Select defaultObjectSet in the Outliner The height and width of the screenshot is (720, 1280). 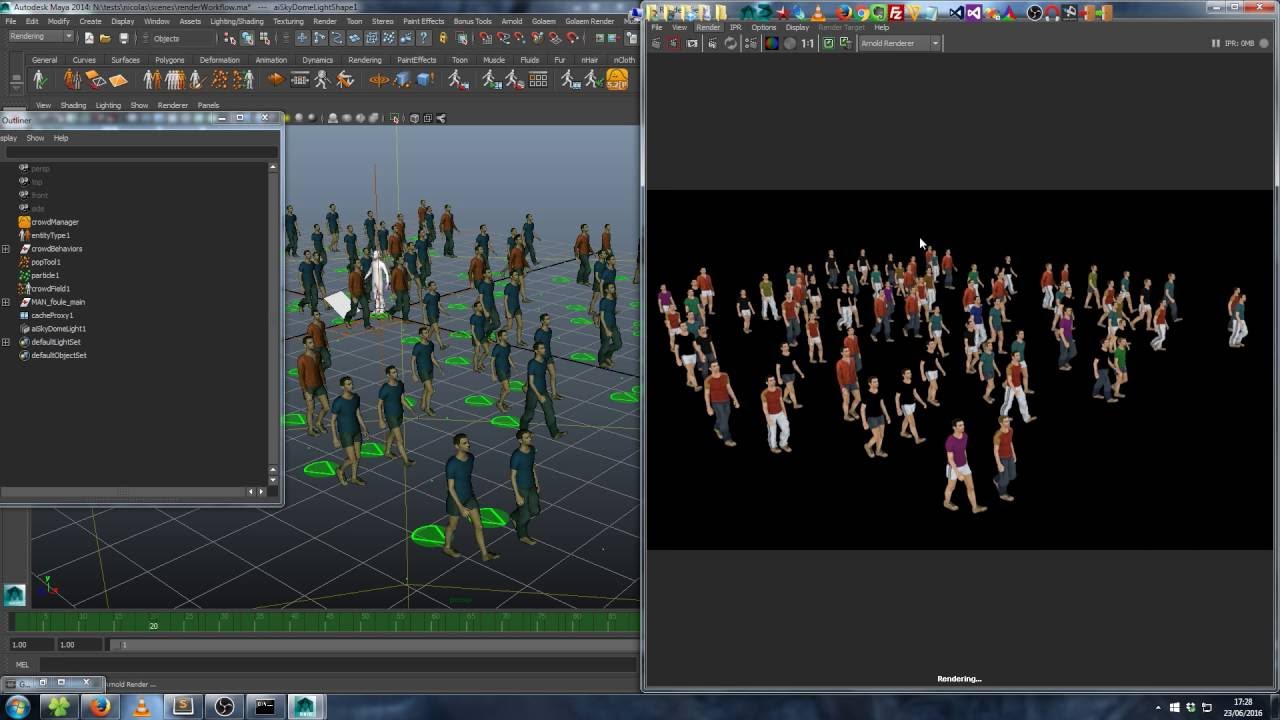(x=58, y=355)
